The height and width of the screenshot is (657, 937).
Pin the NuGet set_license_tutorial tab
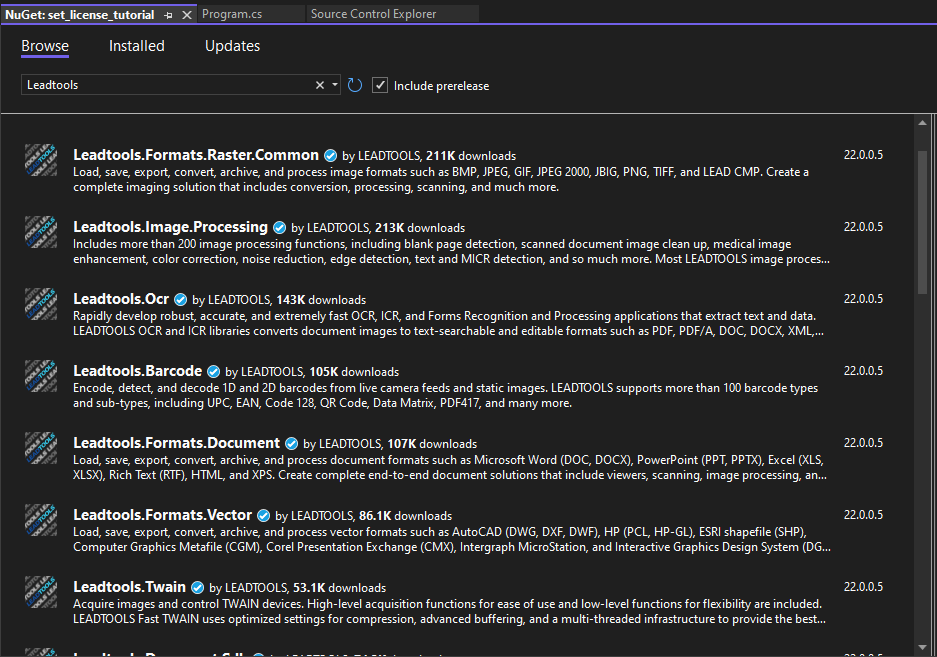click(x=169, y=15)
